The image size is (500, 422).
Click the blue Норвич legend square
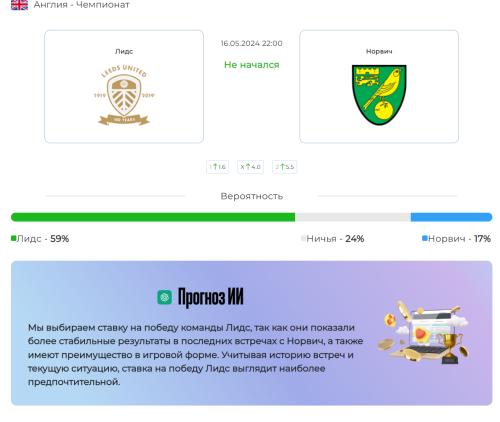click(x=425, y=238)
